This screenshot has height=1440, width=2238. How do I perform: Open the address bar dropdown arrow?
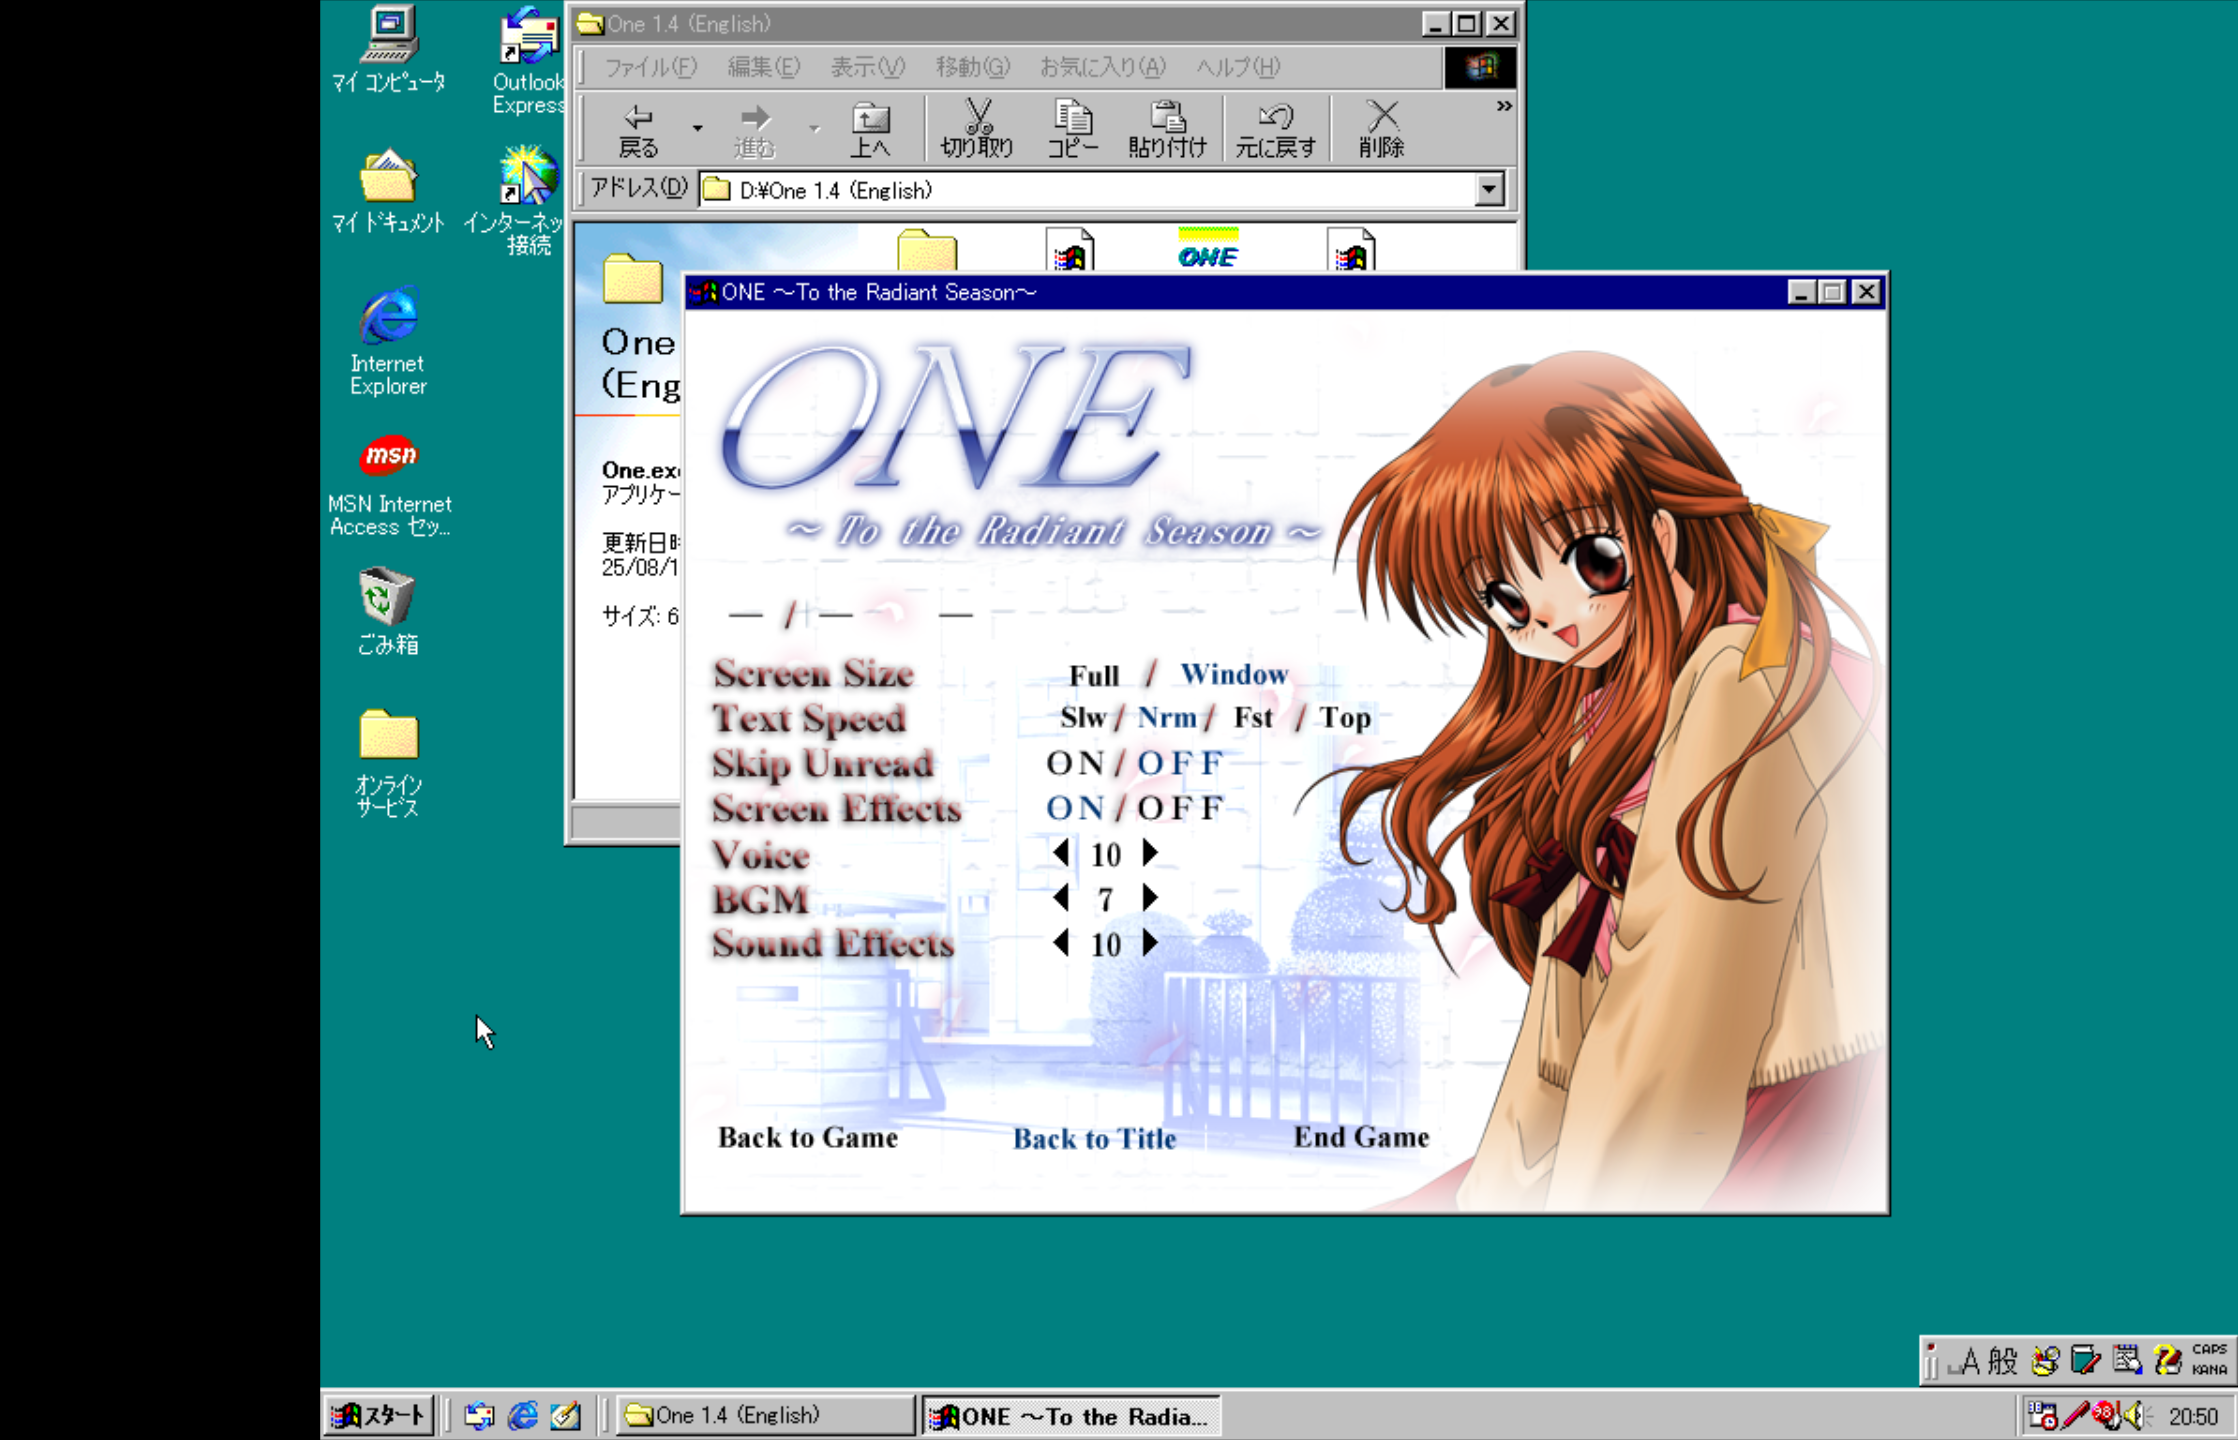coord(1489,189)
